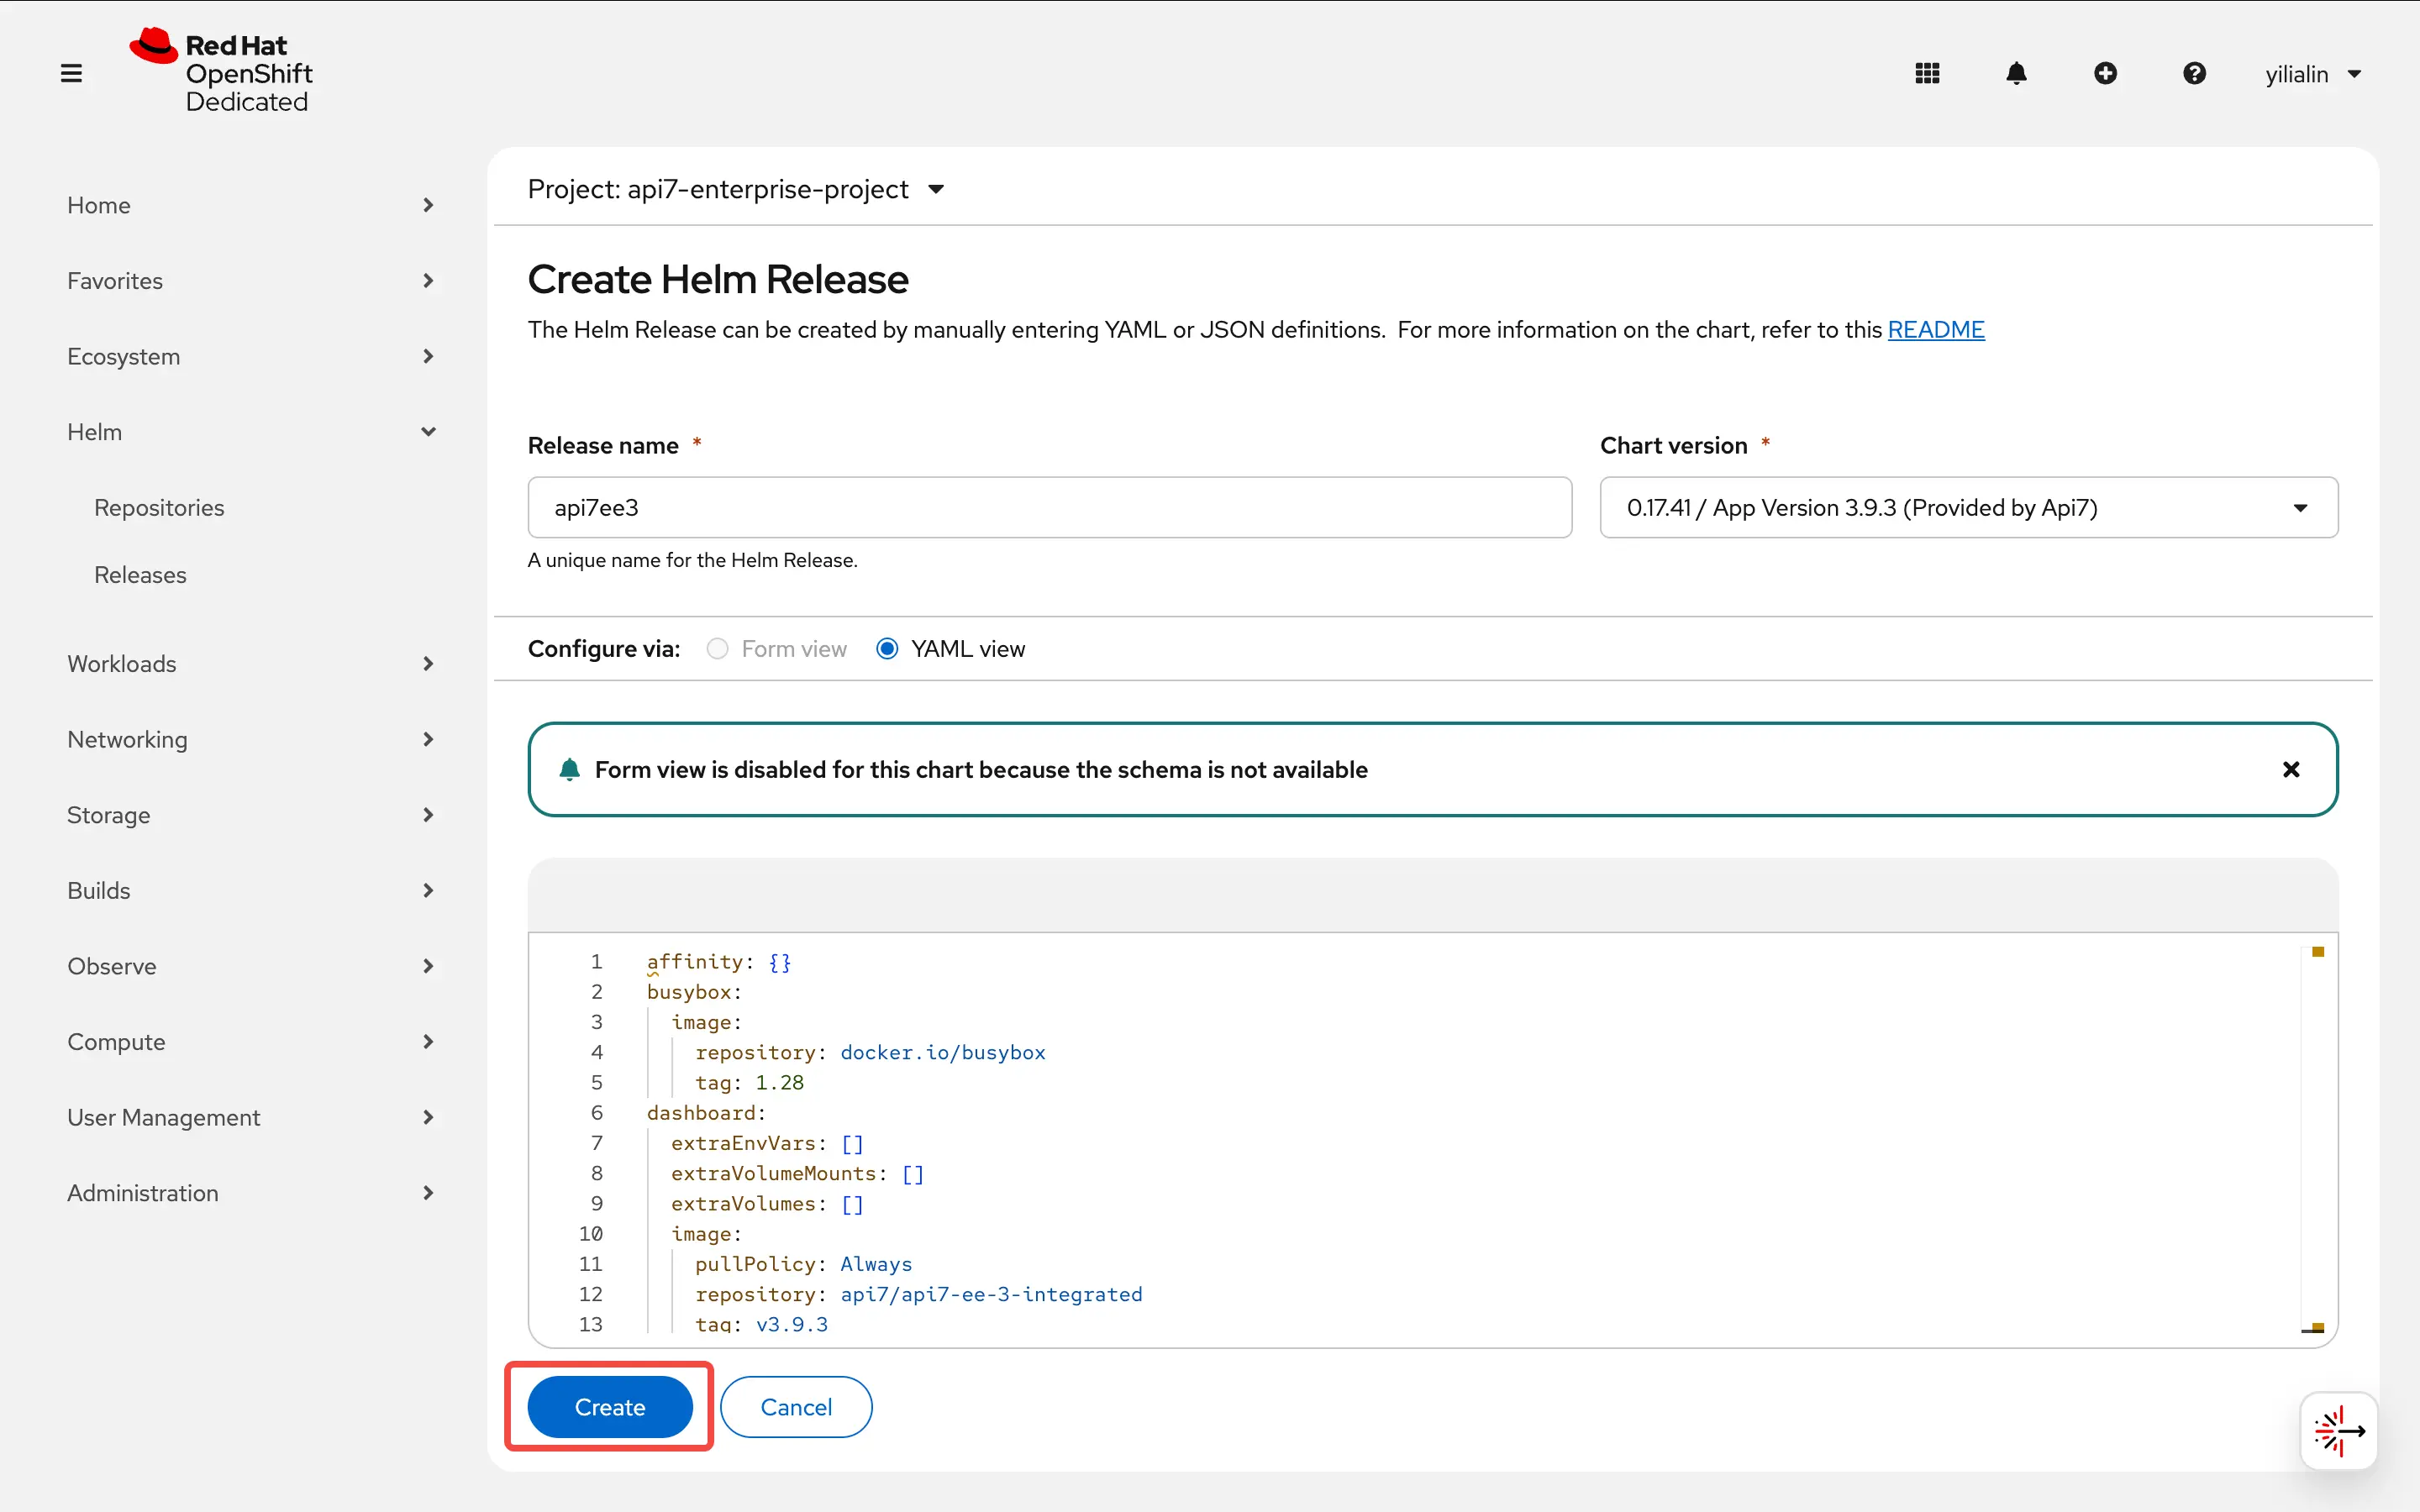This screenshot has height=1512, width=2420.
Task: Click the Create button
Action: point(609,1407)
